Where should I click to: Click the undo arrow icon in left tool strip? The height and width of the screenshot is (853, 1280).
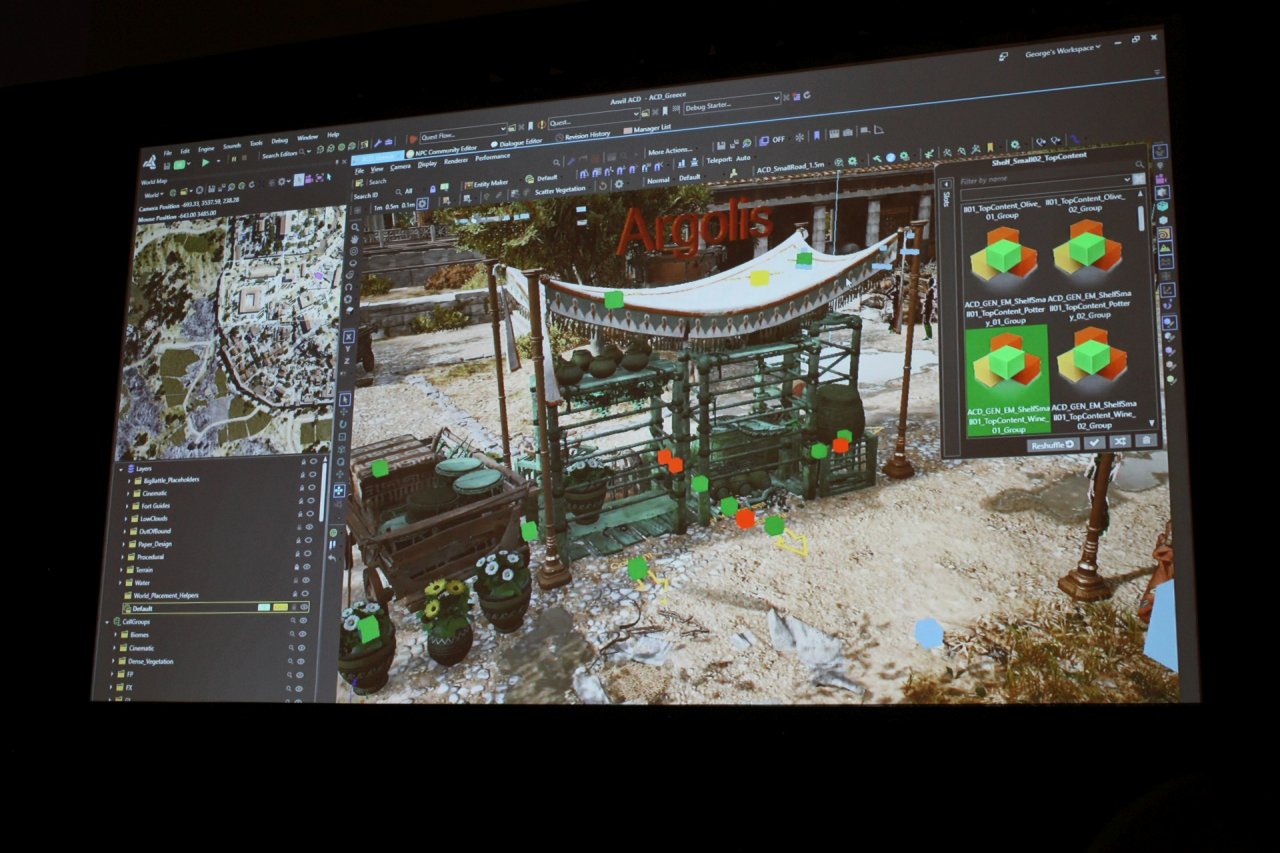(x=332, y=558)
